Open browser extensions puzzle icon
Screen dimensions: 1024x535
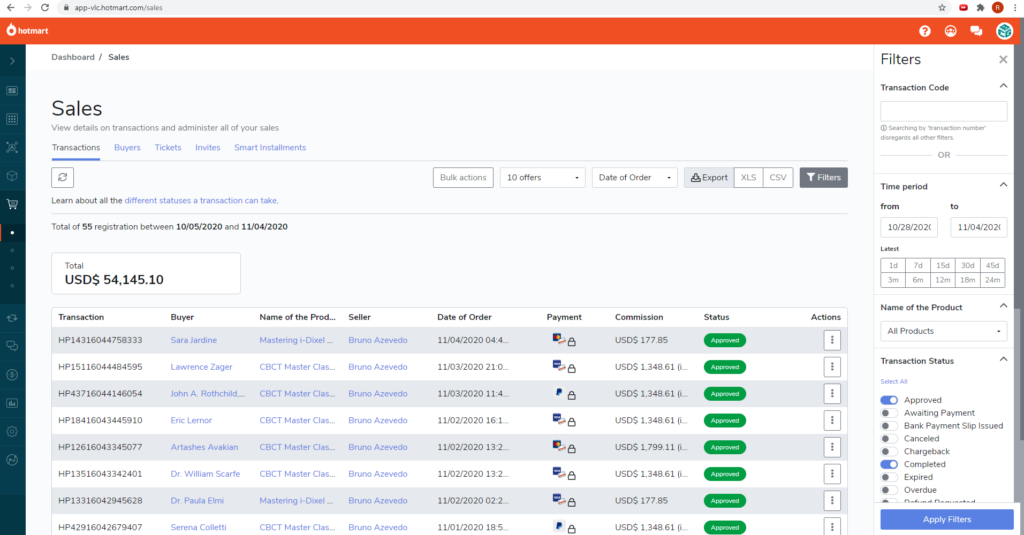(980, 8)
